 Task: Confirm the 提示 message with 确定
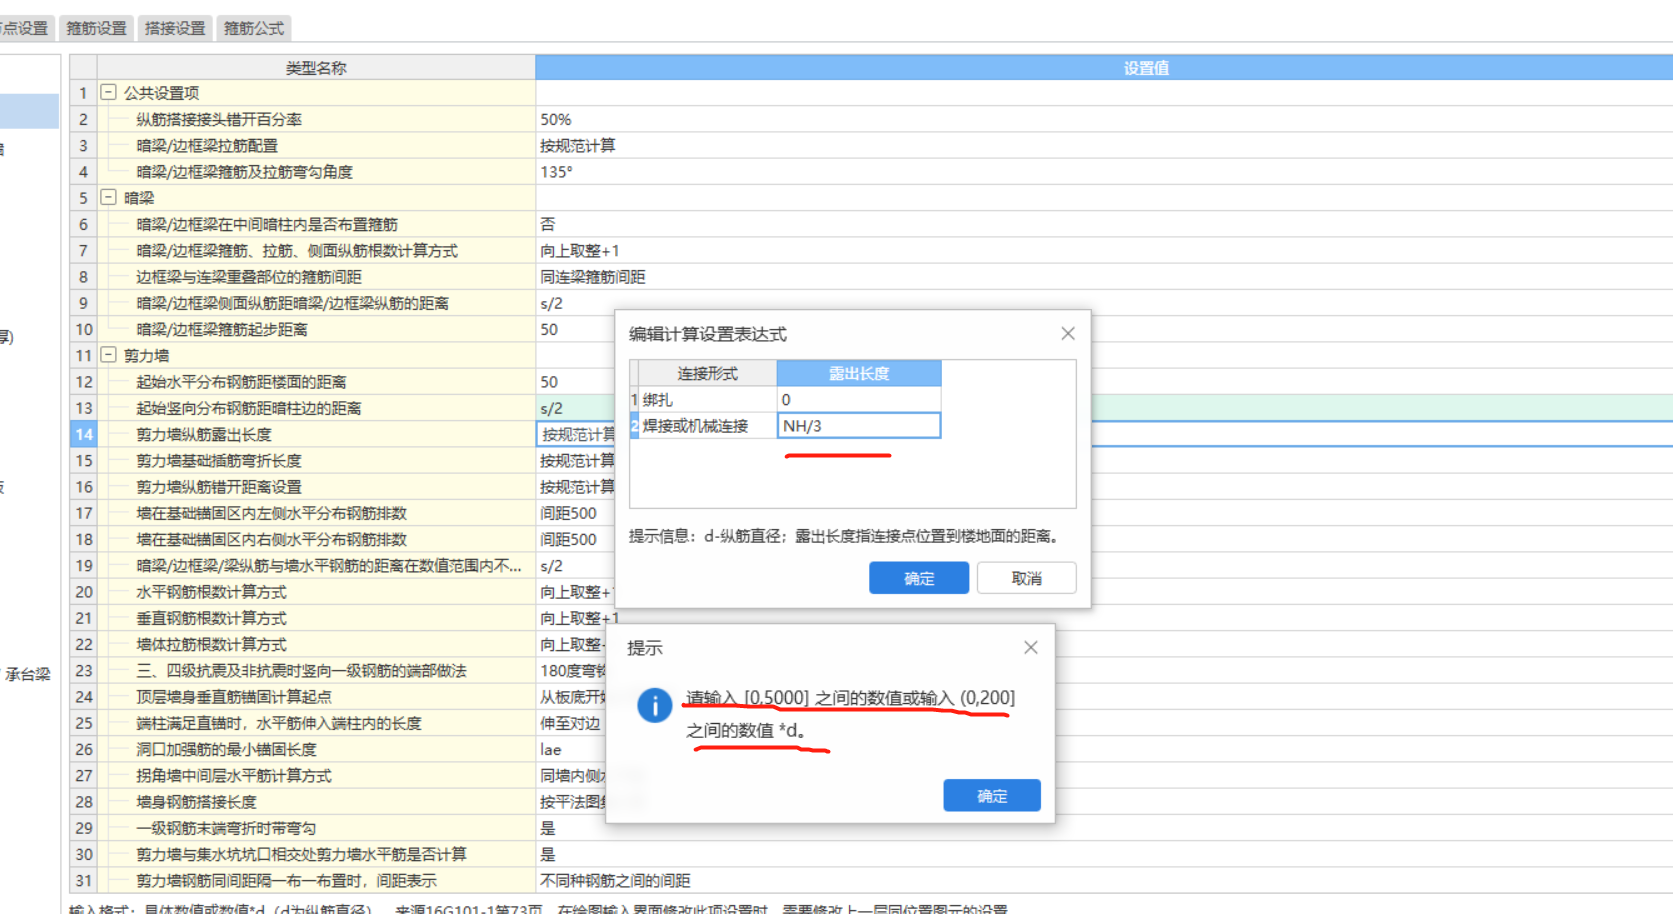991,796
